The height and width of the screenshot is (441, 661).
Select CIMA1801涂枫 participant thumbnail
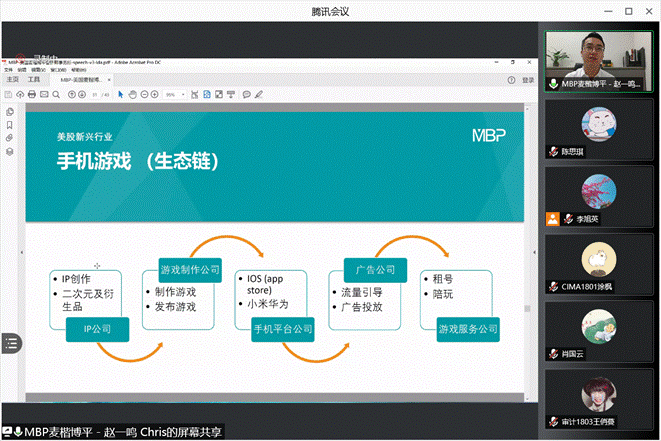tap(599, 263)
